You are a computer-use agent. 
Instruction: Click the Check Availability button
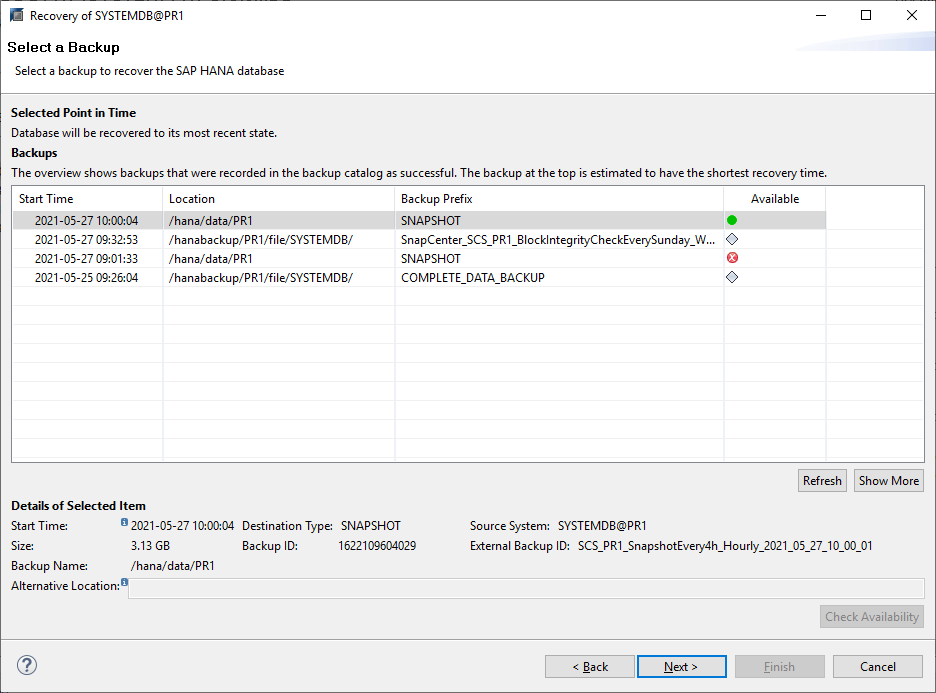[x=872, y=617]
